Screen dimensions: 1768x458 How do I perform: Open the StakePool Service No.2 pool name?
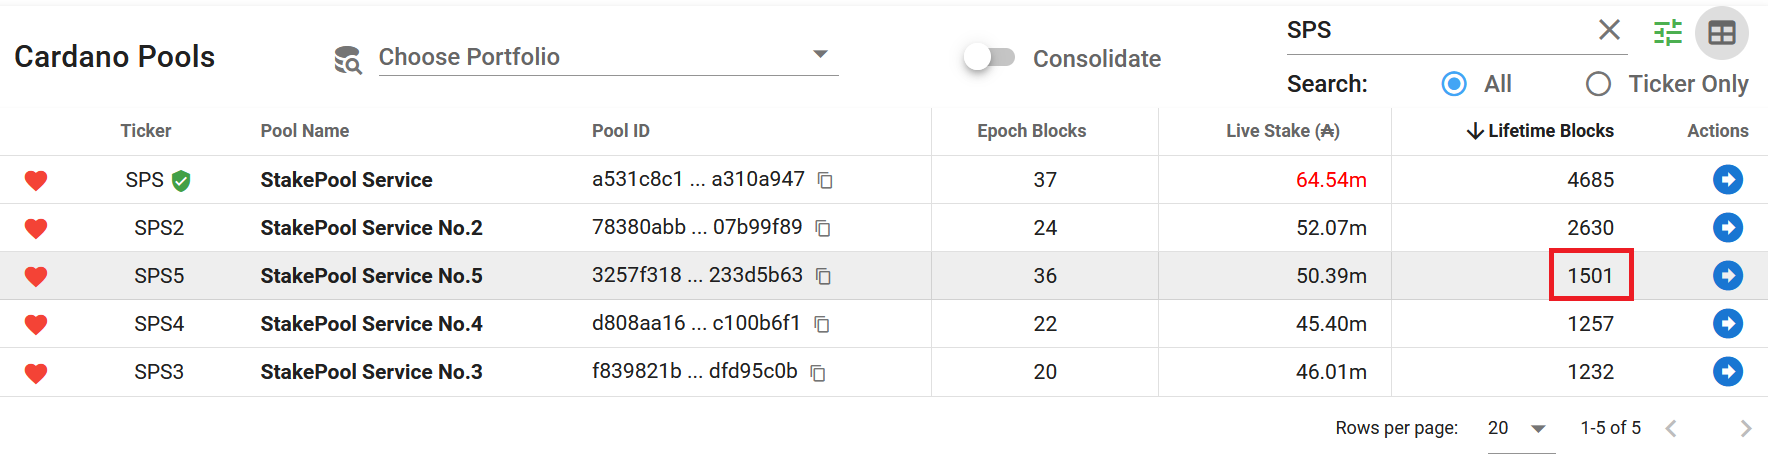(371, 228)
